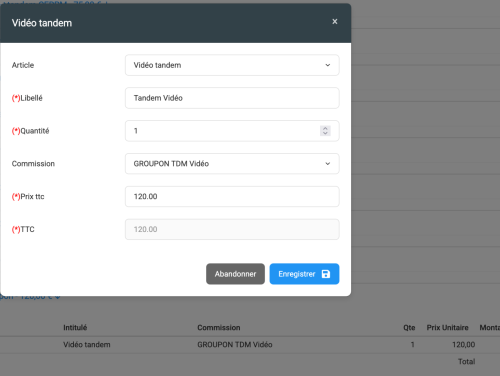
Task: Click the Commission column header in background table
Action: click(x=219, y=328)
